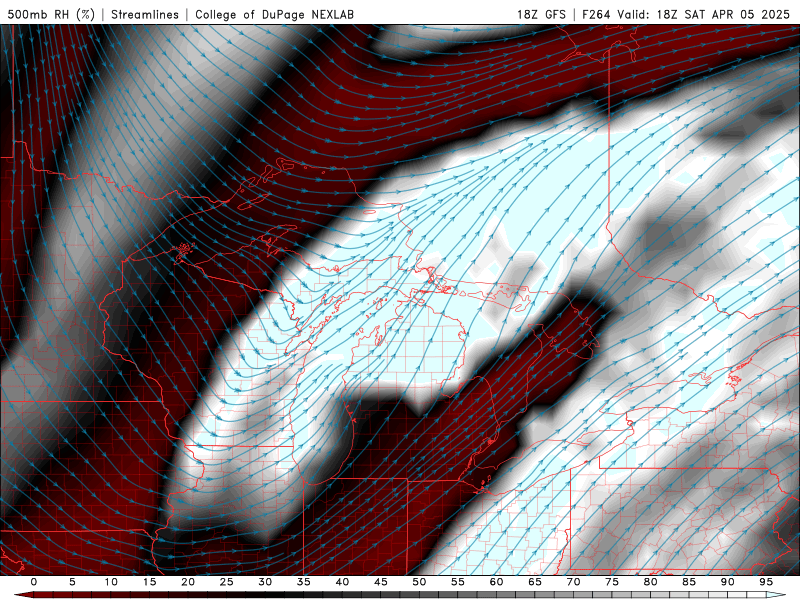Screen dimensions: 800x600
Task: Select the "70" label on the color scale
Action: [x=573, y=582]
